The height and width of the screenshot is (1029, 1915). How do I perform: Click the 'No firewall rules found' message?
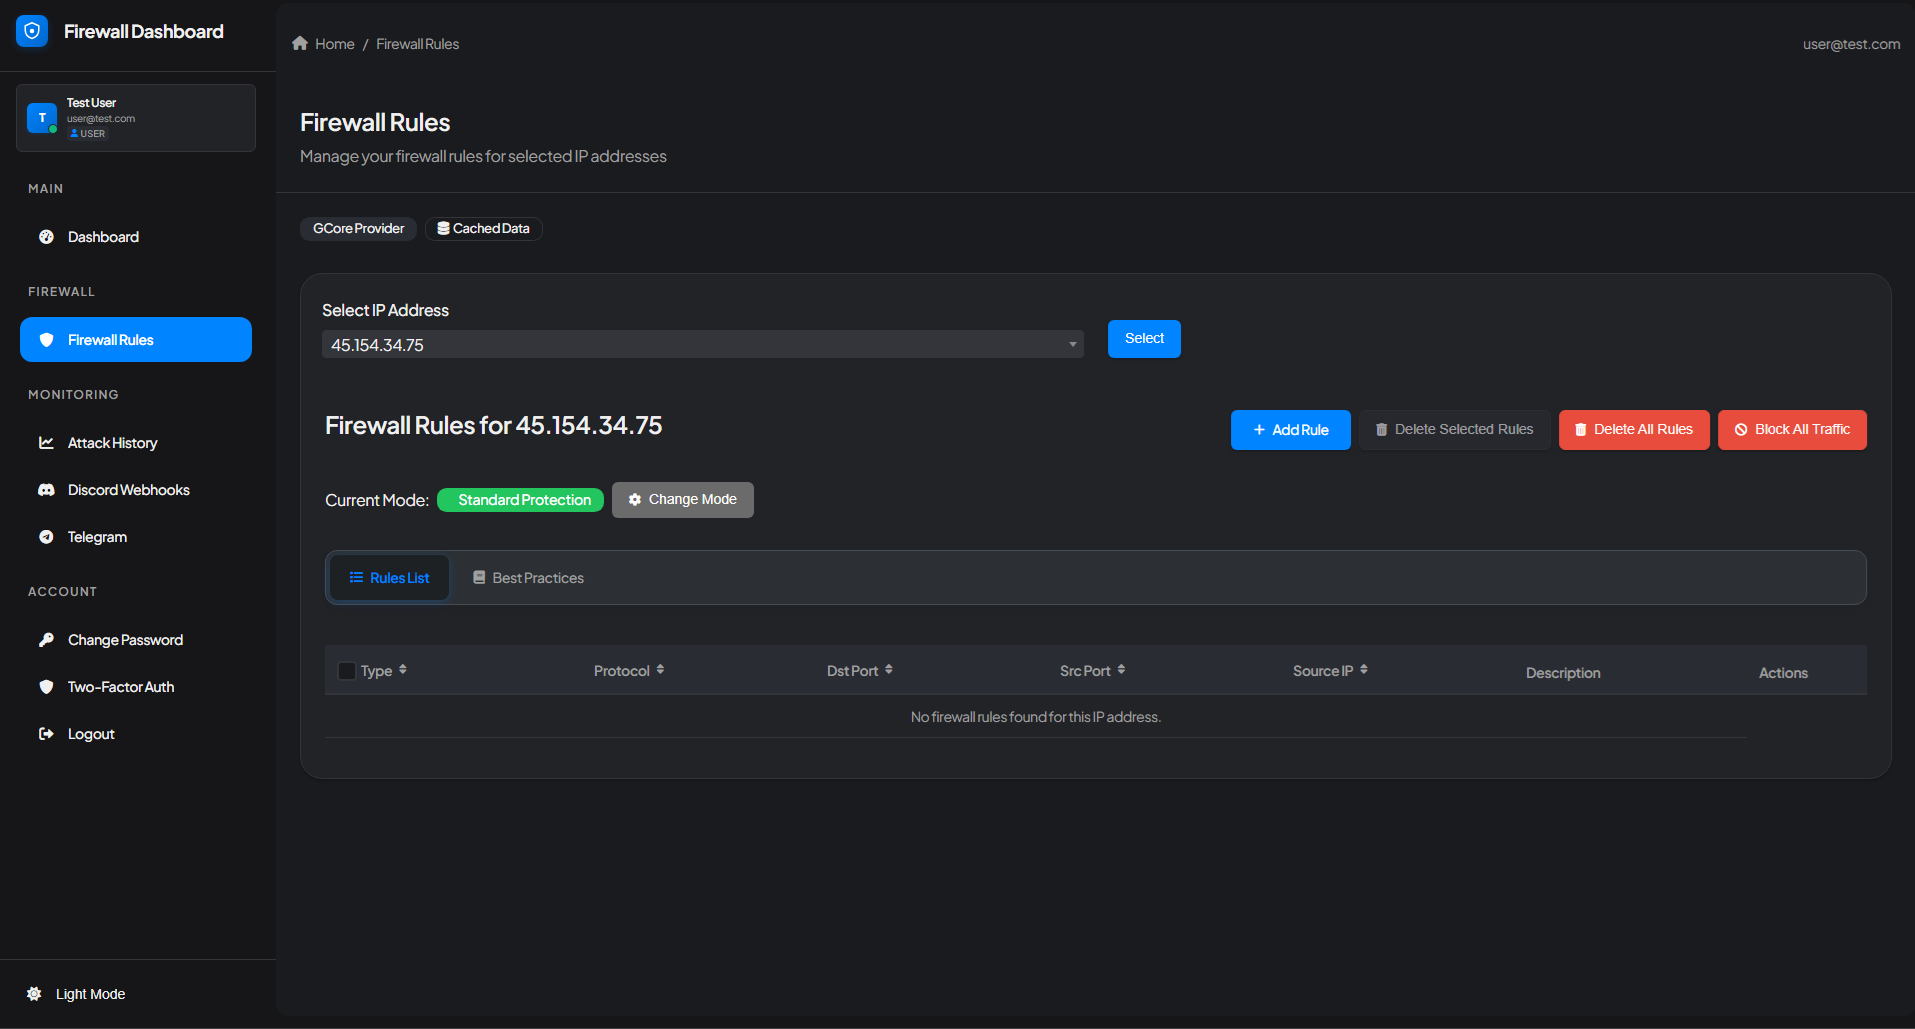(1036, 717)
